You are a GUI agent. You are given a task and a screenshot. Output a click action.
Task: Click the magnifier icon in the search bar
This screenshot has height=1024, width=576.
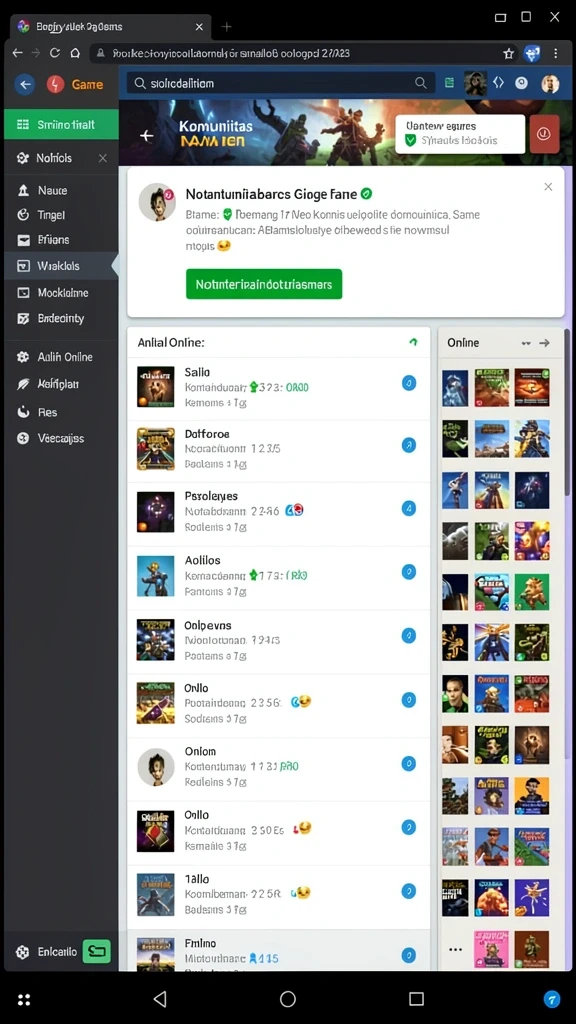coord(421,83)
